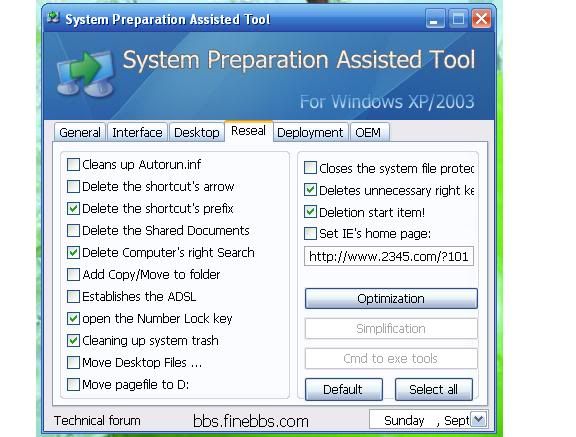Viewport: 576px width, 437px height.
Task: Click the title bar application icon
Action: click(x=53, y=18)
